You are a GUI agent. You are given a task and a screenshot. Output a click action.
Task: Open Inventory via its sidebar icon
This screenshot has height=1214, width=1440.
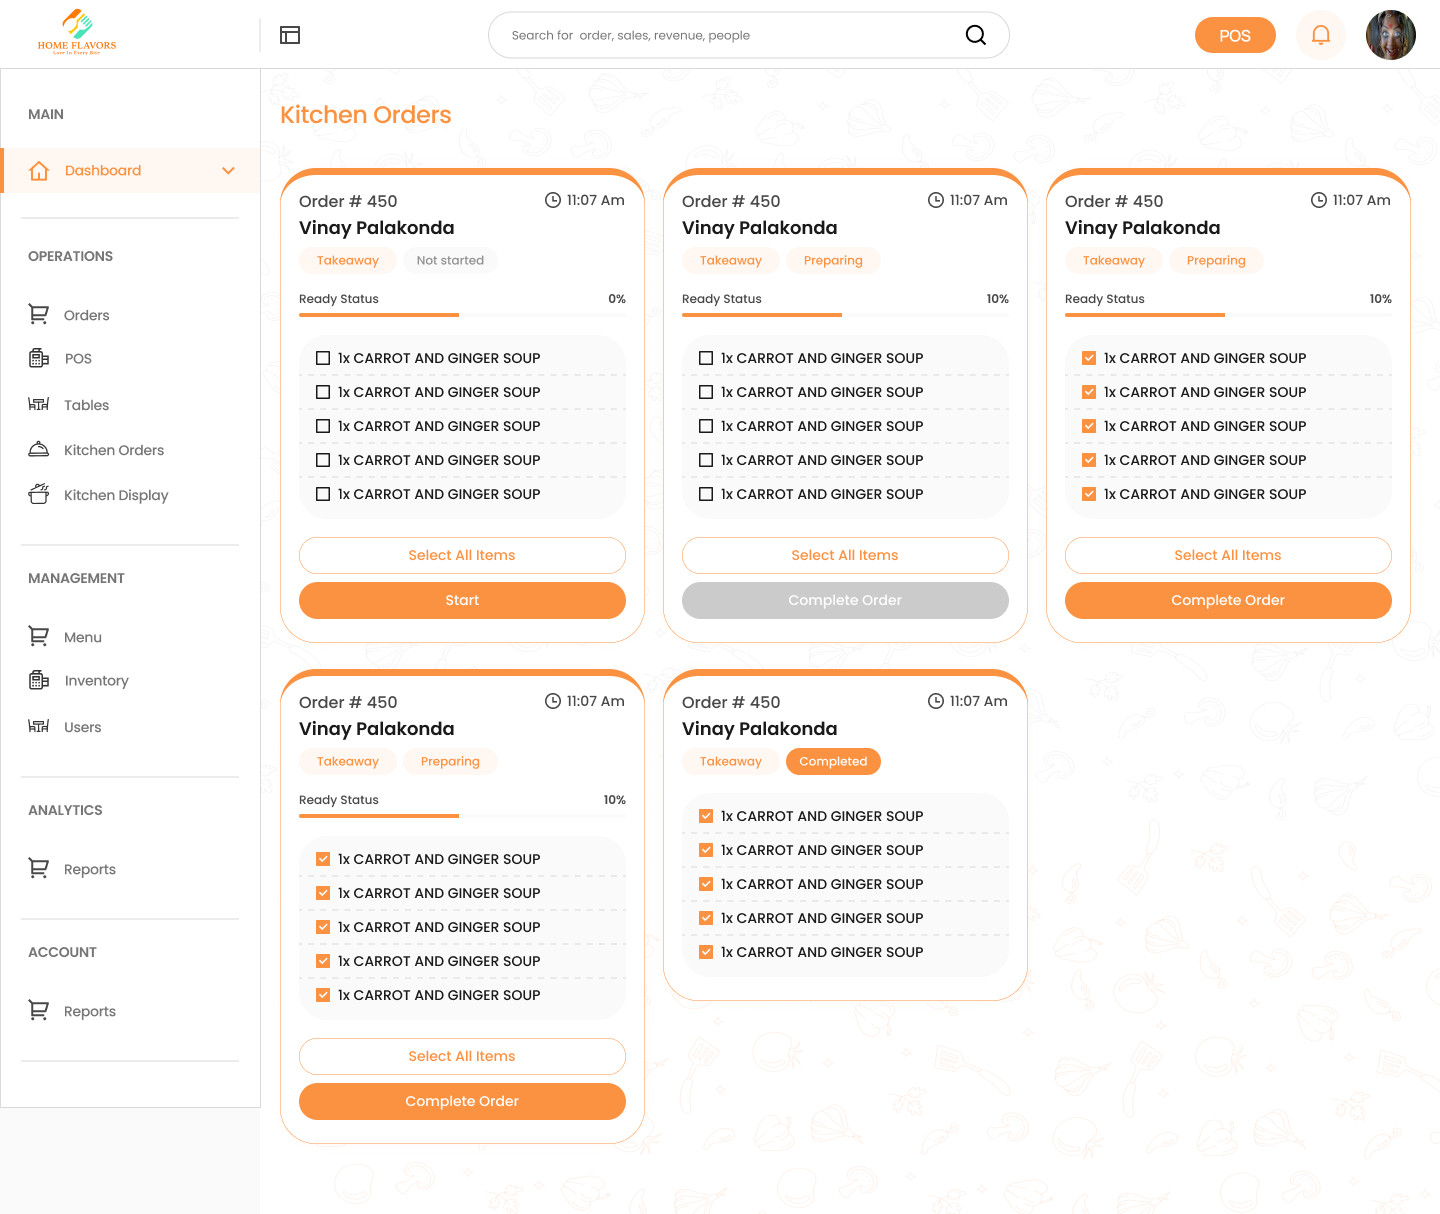(39, 680)
